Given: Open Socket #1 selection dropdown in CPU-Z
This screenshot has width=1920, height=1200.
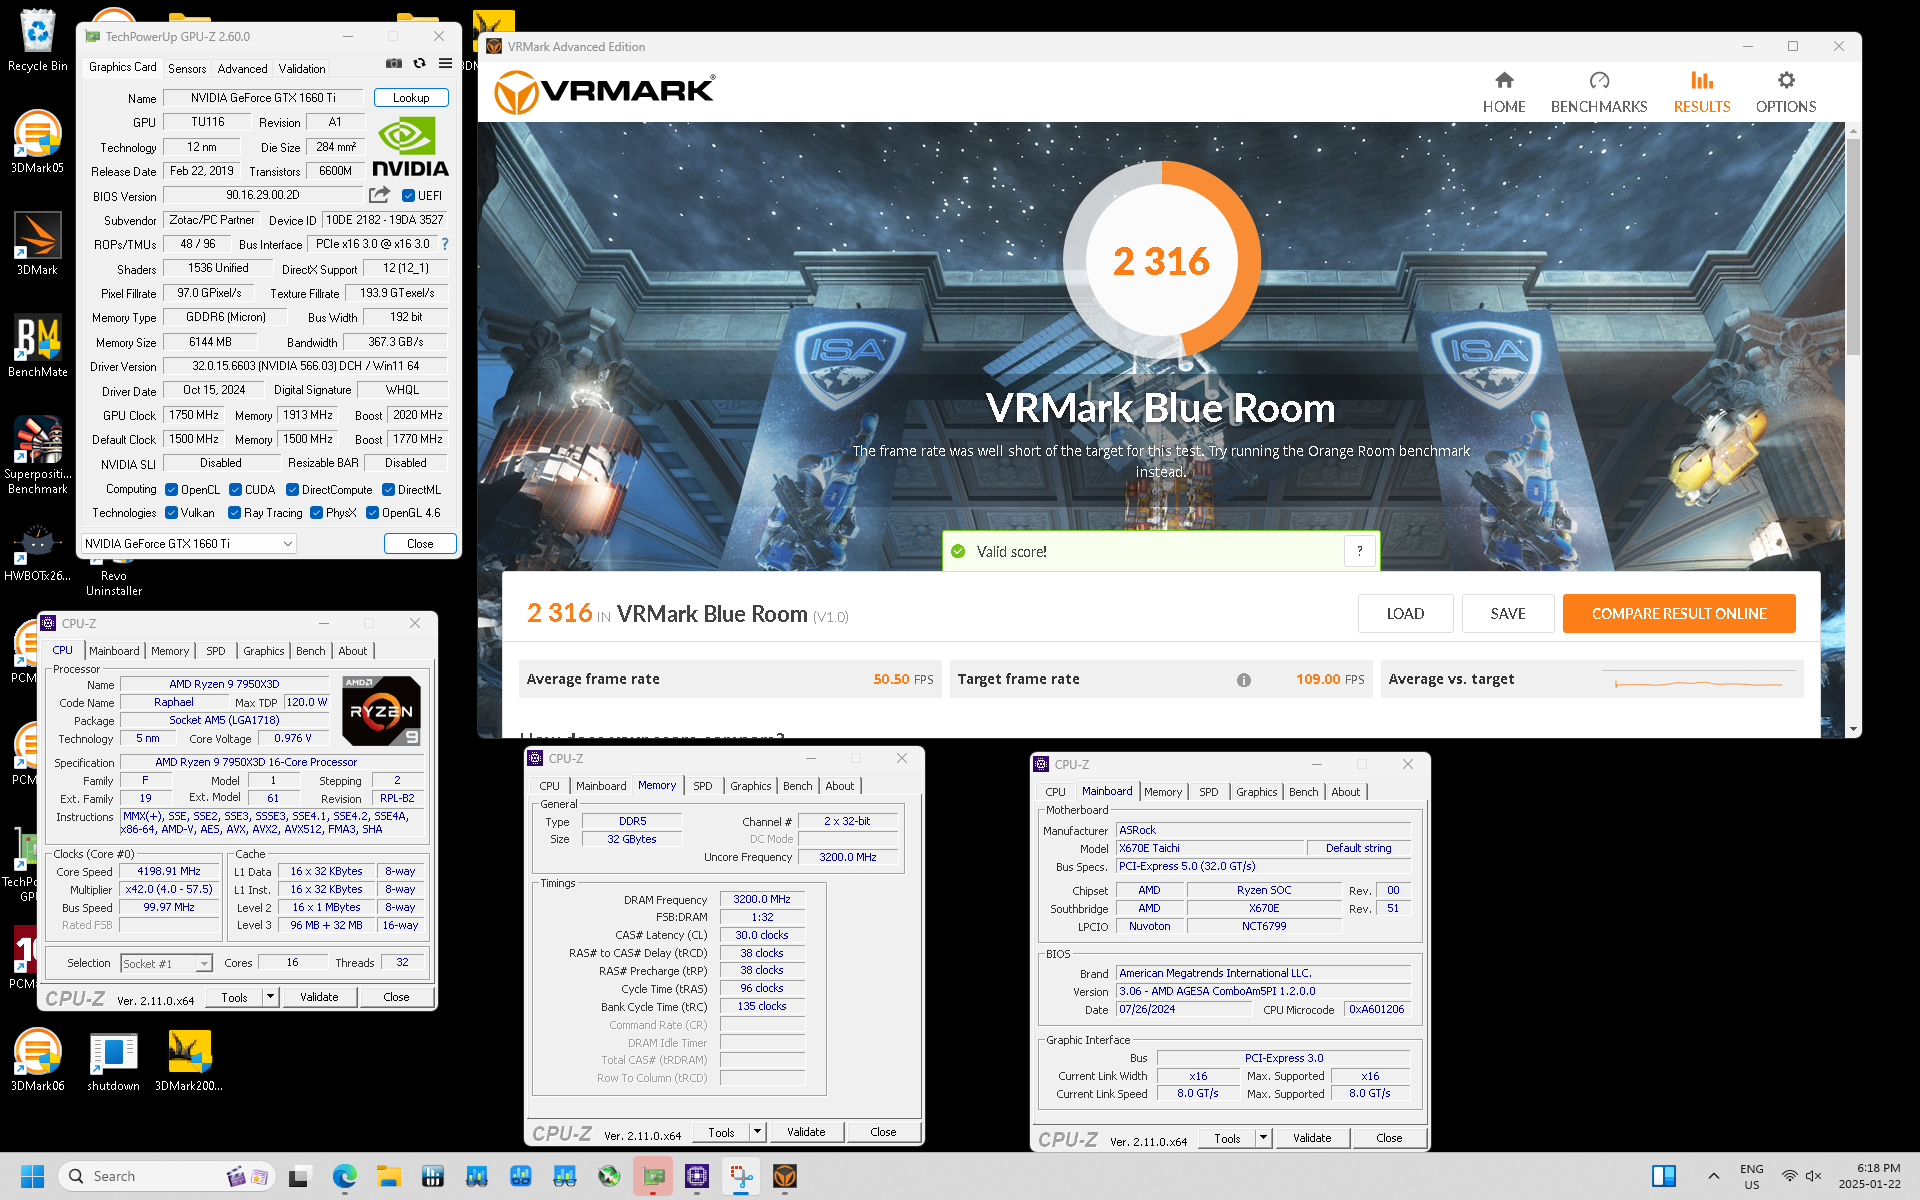Looking at the screenshot, I should pyautogui.click(x=166, y=963).
